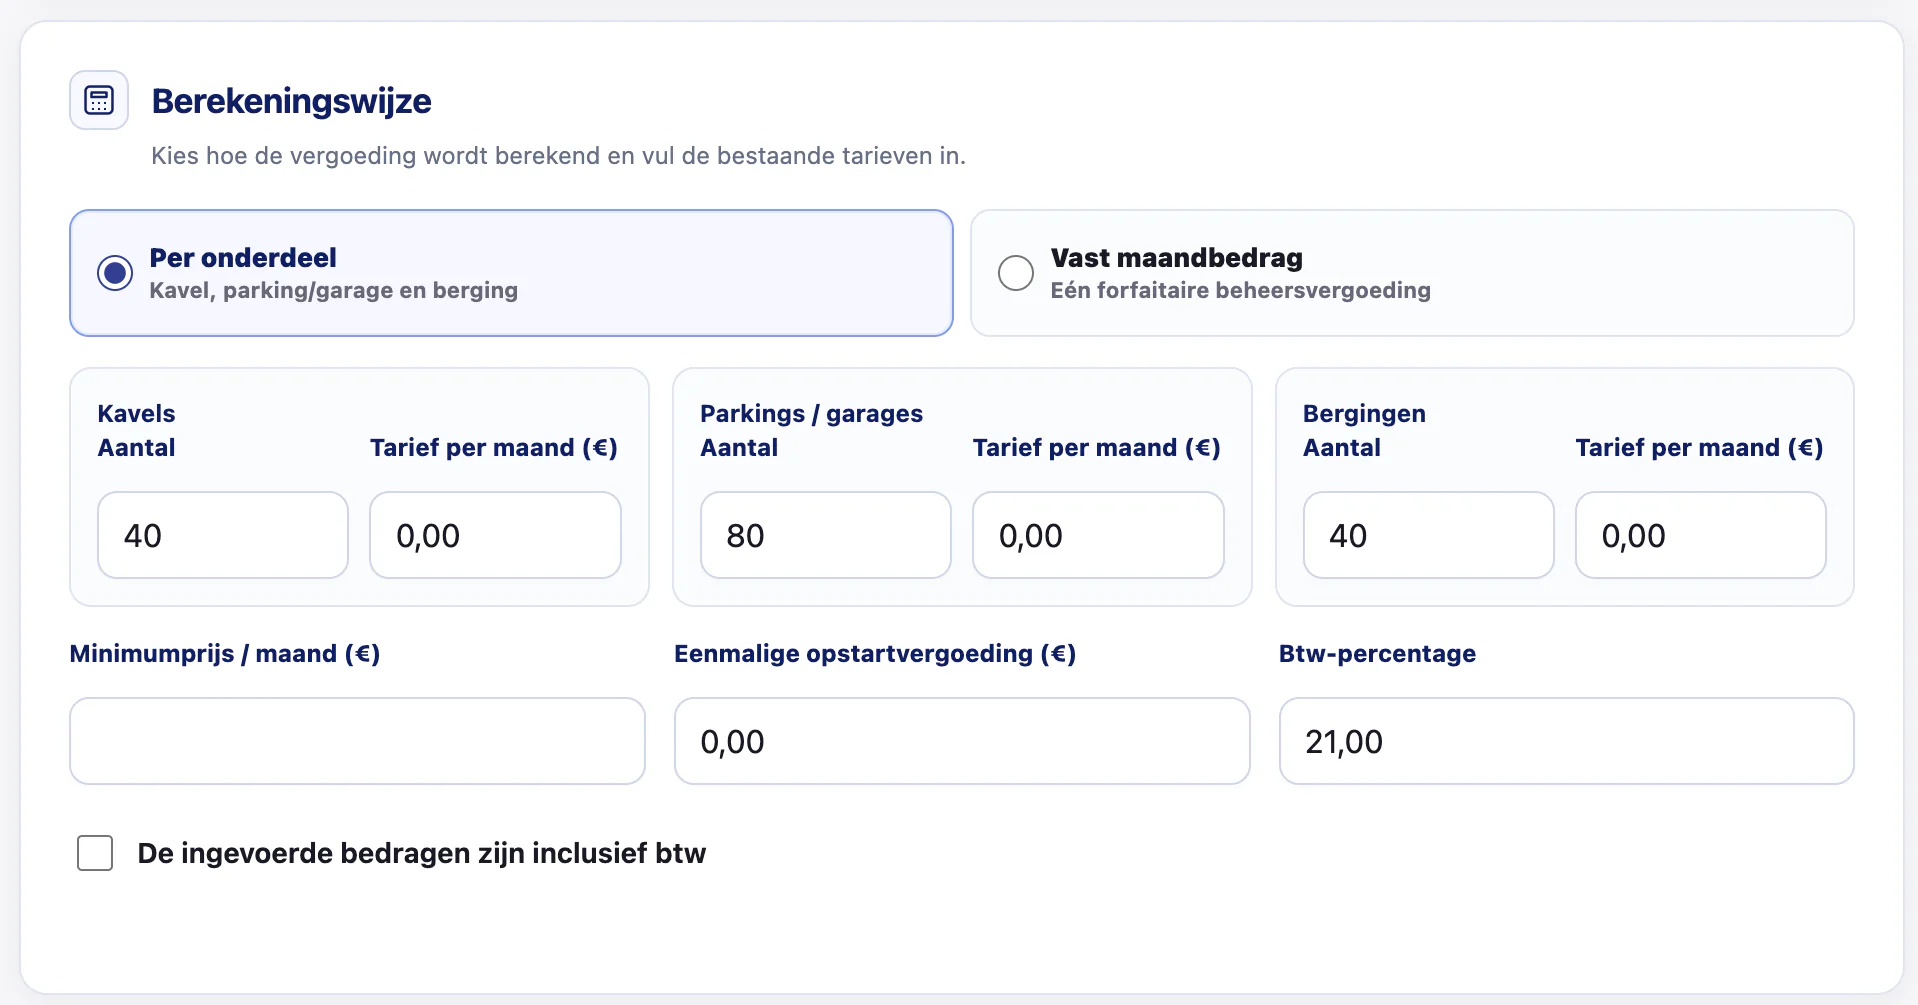Click the Minimumprijs / maand input field
Viewport: 1918px width, 1005px height.
(x=357, y=741)
